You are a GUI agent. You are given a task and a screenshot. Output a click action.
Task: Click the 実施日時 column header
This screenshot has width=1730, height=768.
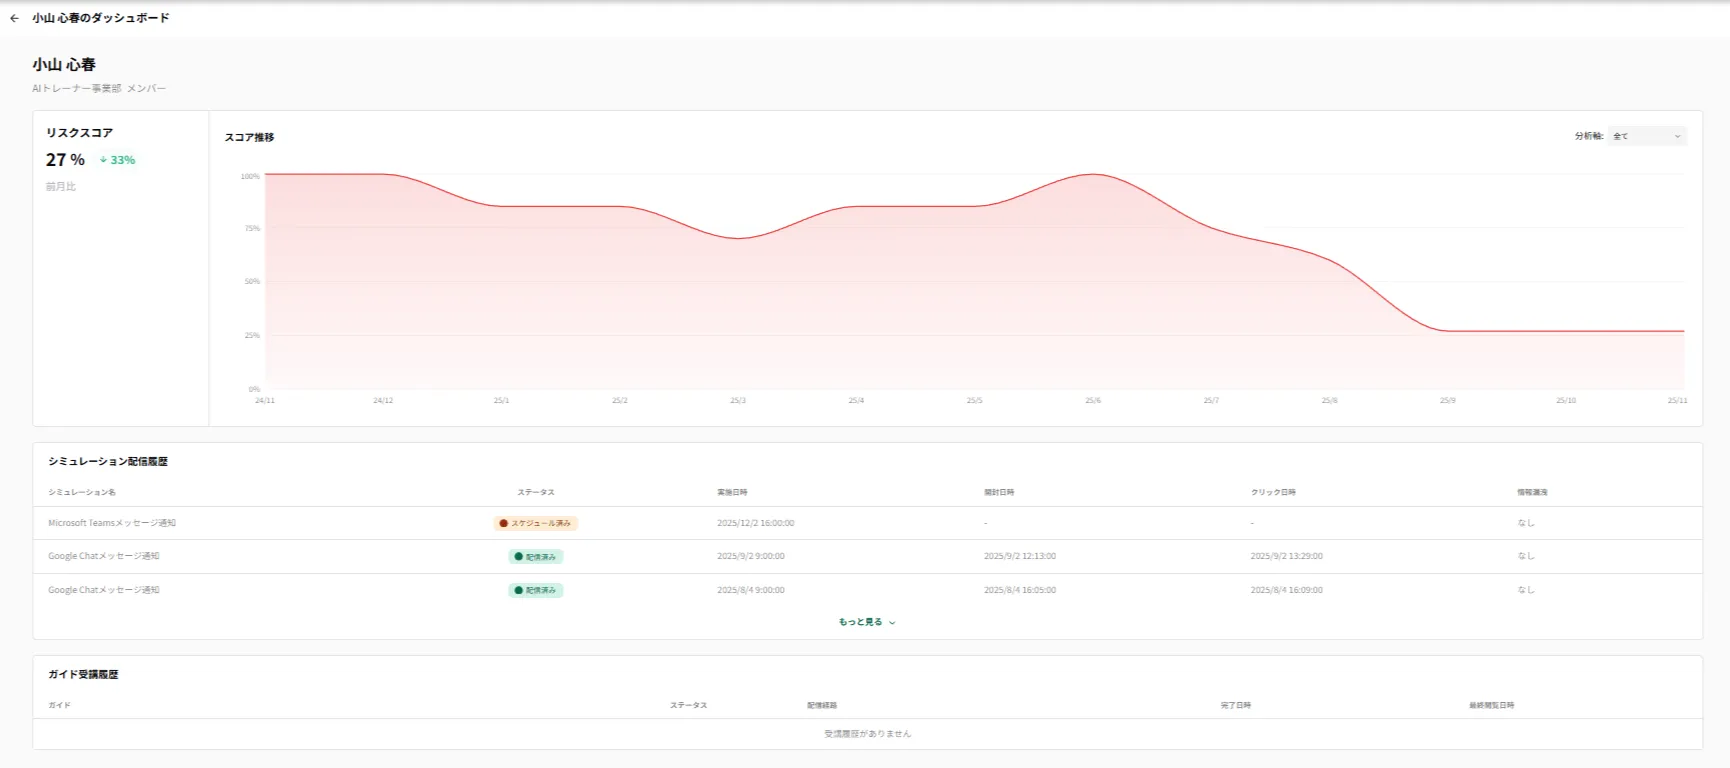coord(732,492)
